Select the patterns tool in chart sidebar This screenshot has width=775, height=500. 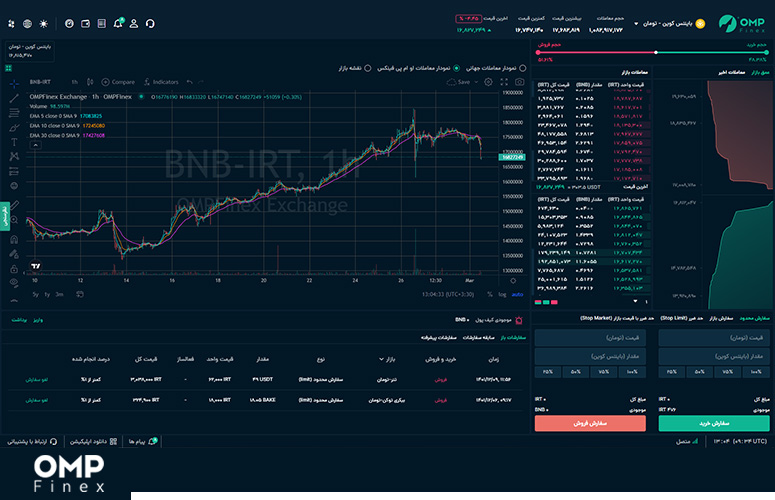point(14,157)
